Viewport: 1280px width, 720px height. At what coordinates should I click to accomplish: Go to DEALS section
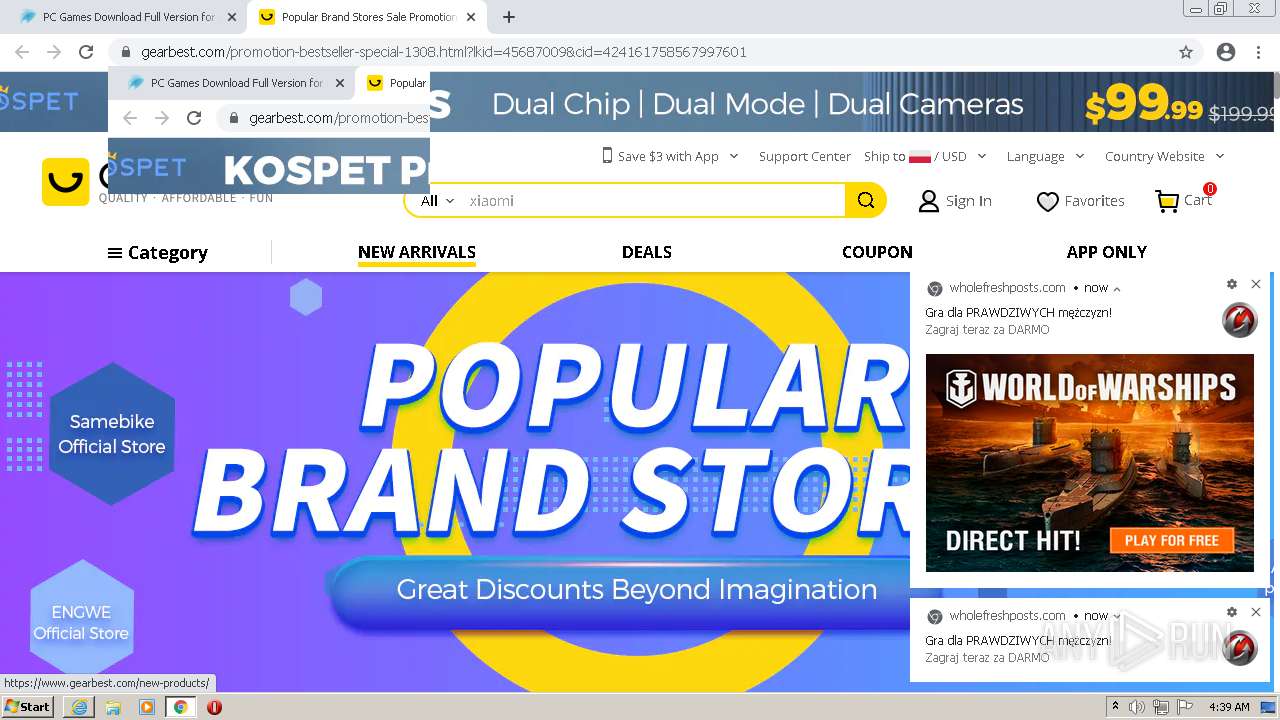click(647, 252)
